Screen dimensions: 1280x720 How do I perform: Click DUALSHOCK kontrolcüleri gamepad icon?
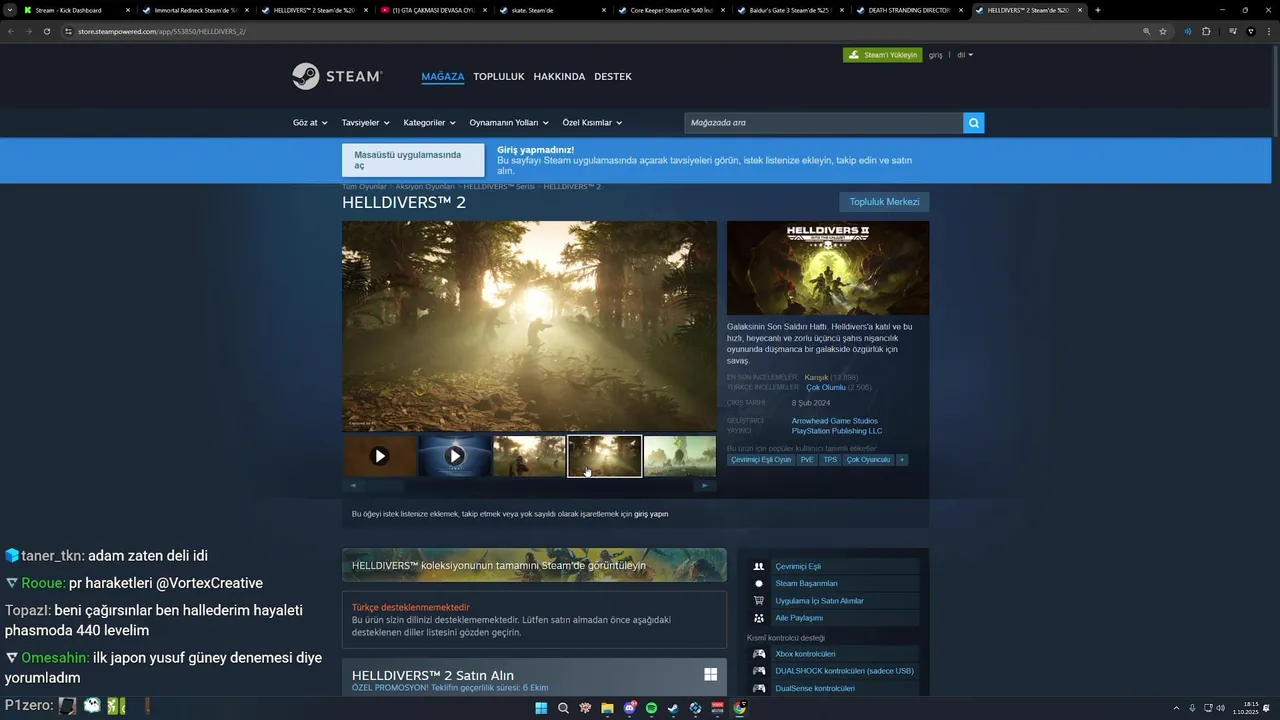click(x=759, y=671)
